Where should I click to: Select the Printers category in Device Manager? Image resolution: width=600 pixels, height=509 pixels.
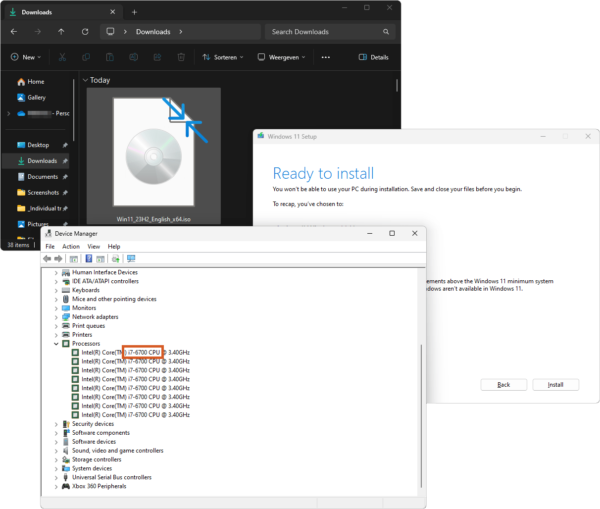point(82,335)
